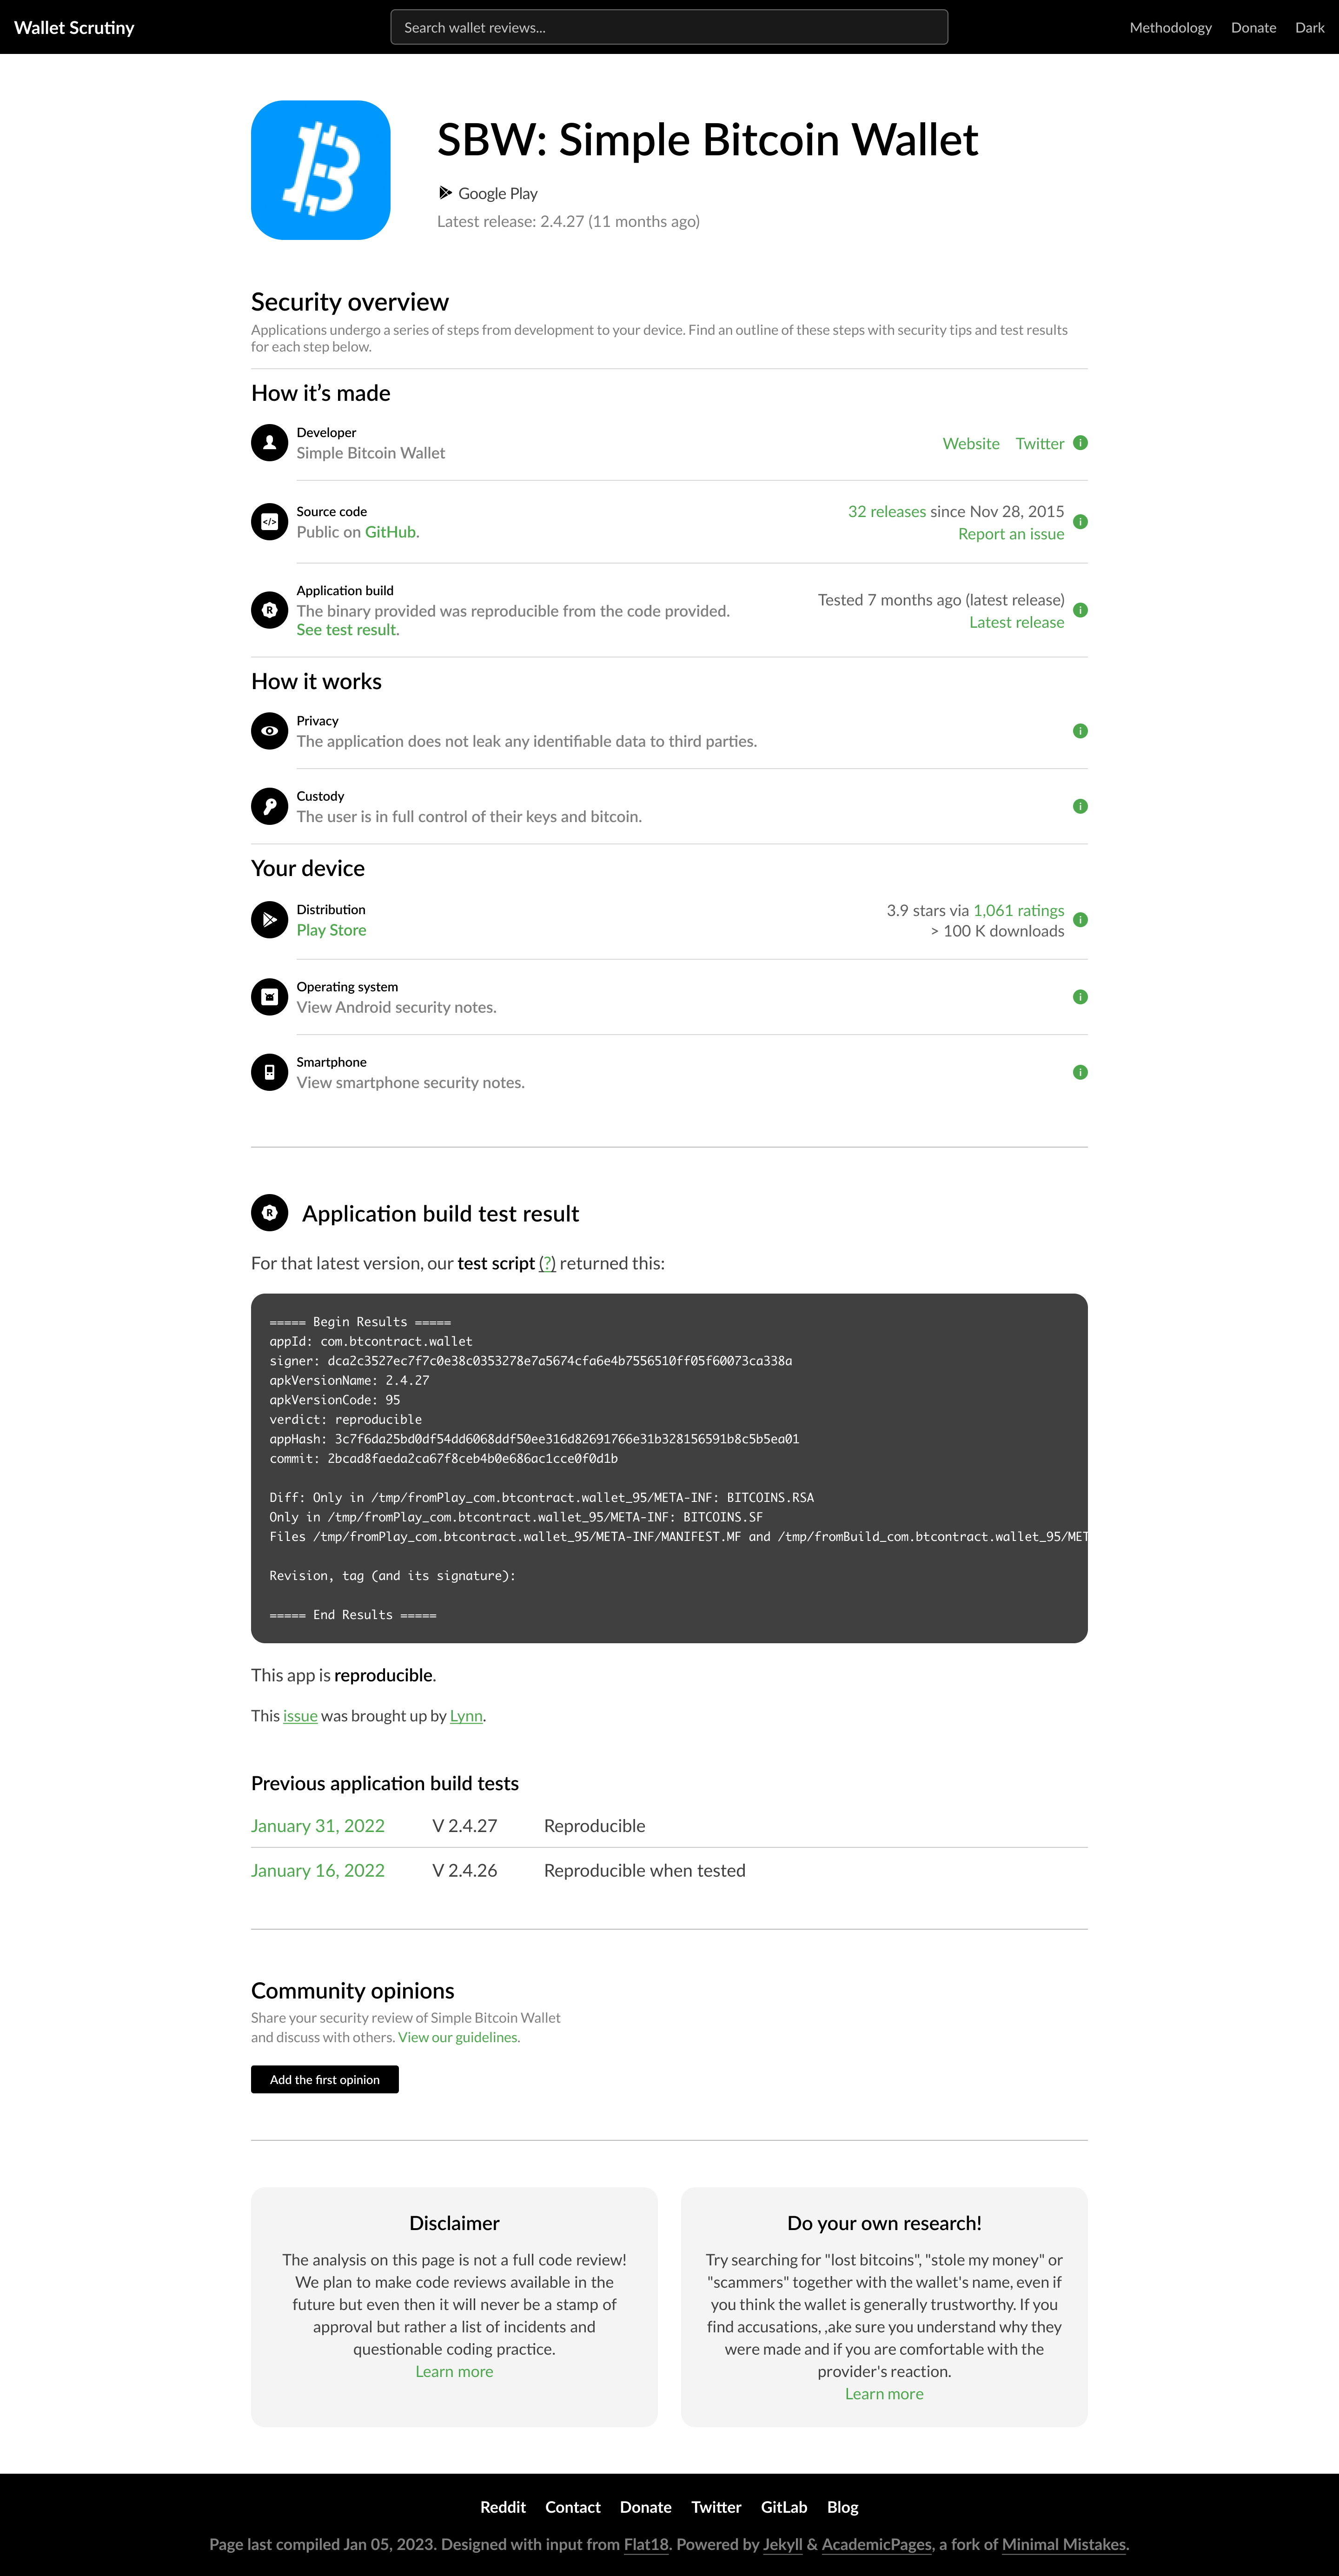Open the 1,061 ratings link
This screenshot has width=1339, height=2576.
tap(1018, 910)
